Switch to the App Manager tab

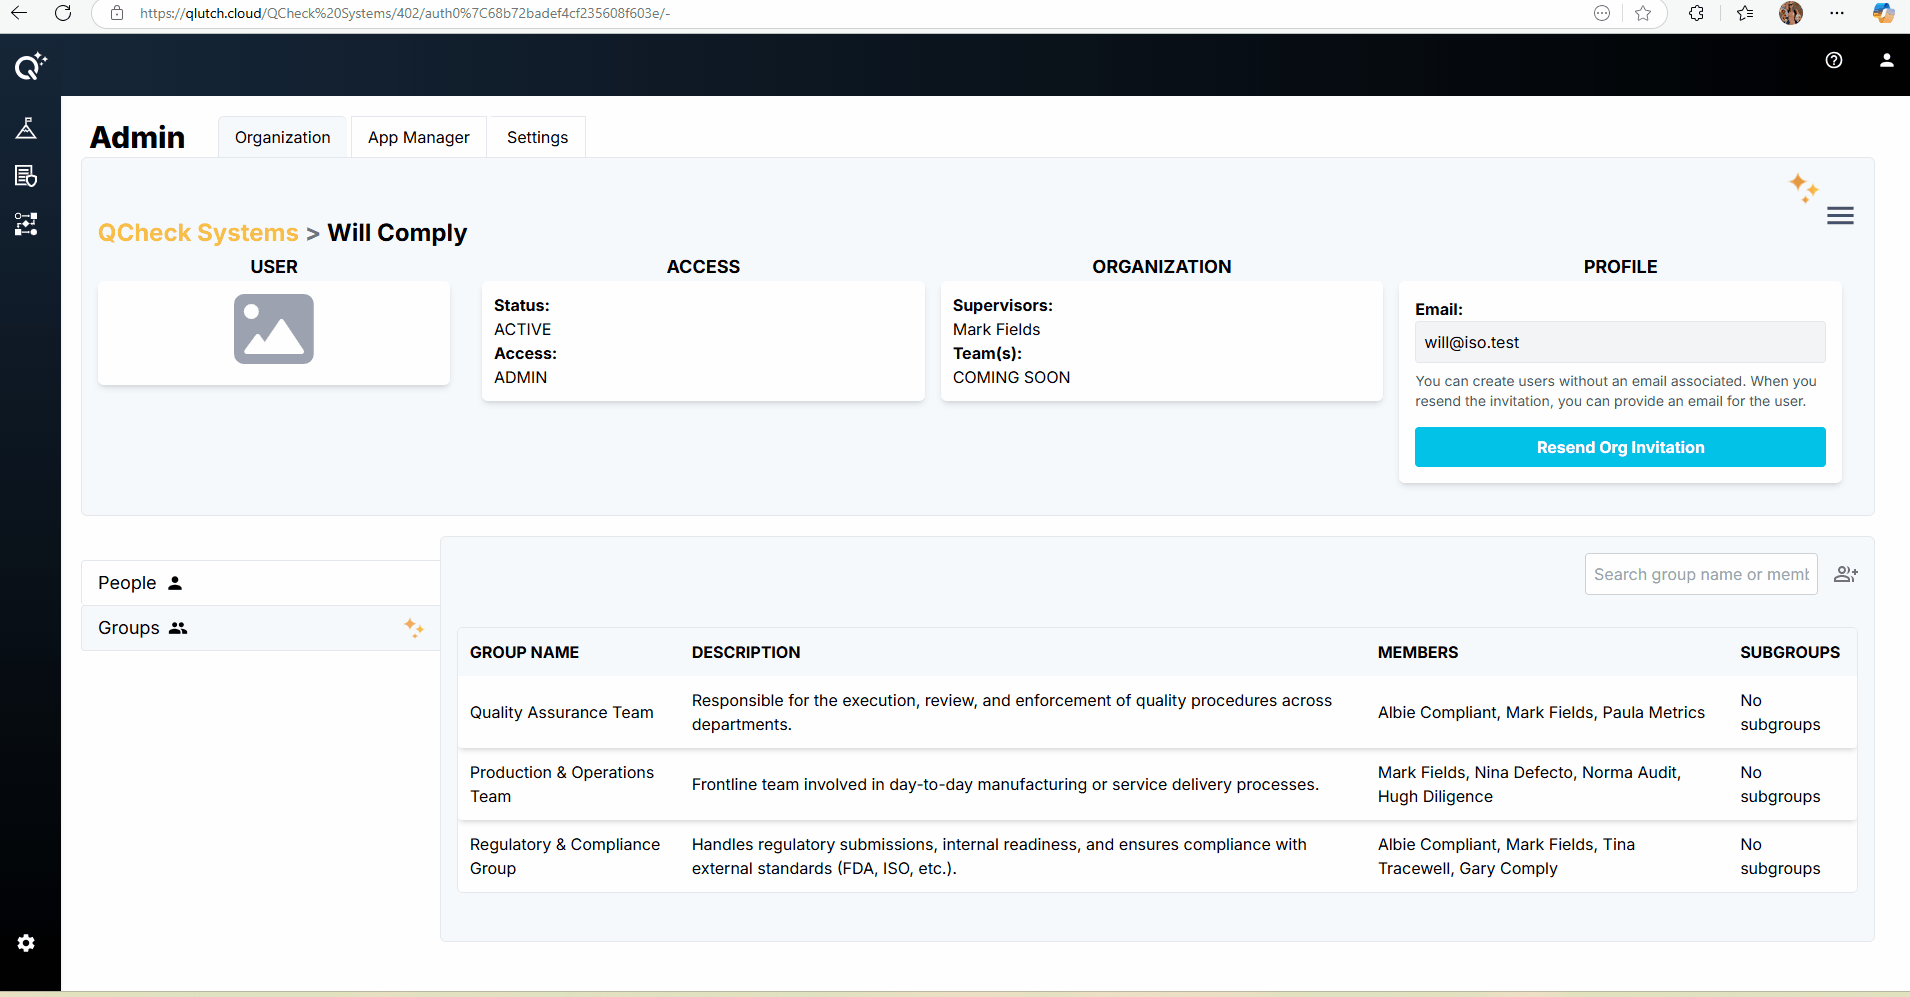click(x=418, y=137)
